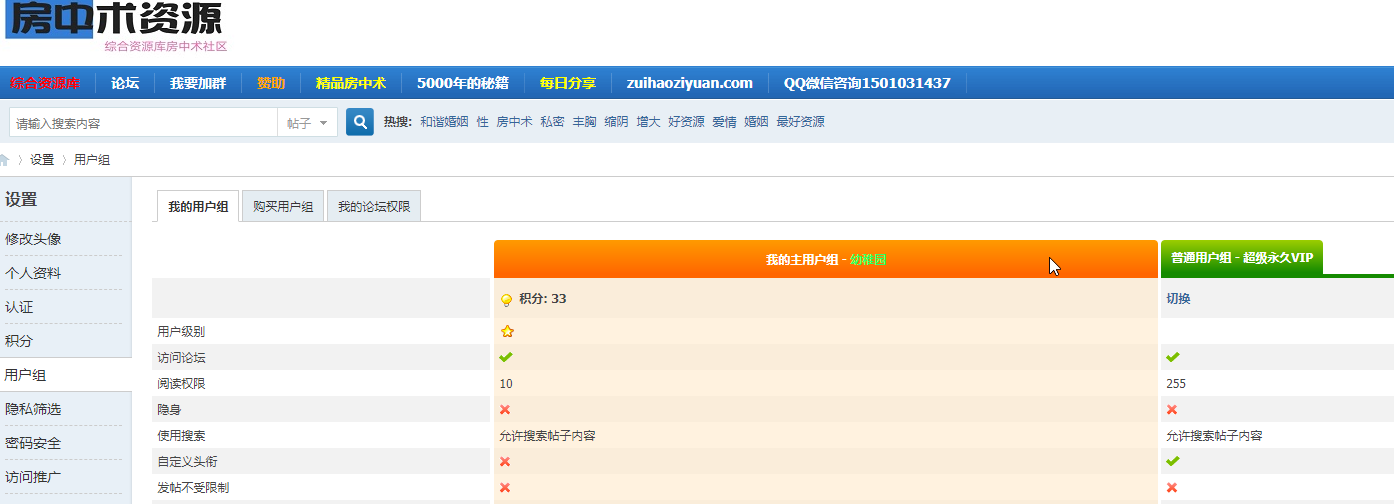Click green checkmark in 自定义头衔 row, VIP column
The image size is (1394, 504).
click(x=1173, y=461)
